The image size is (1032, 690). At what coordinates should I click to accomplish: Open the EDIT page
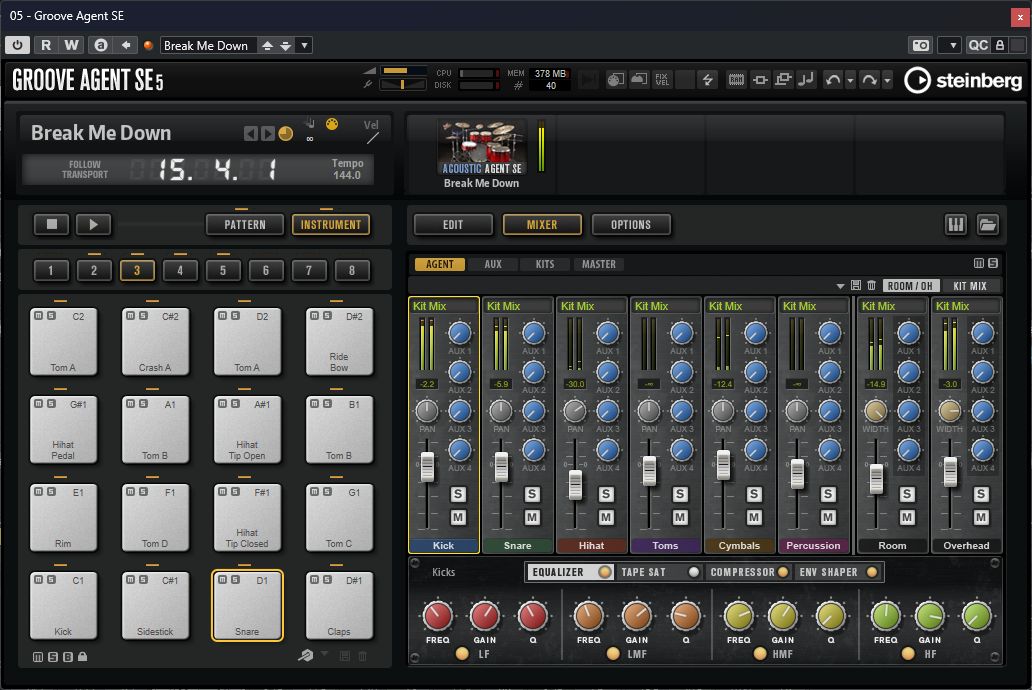click(x=453, y=225)
